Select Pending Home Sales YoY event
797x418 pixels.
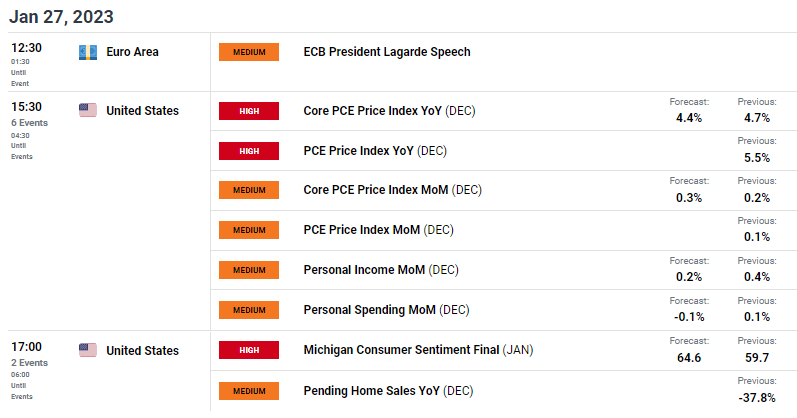point(377,390)
